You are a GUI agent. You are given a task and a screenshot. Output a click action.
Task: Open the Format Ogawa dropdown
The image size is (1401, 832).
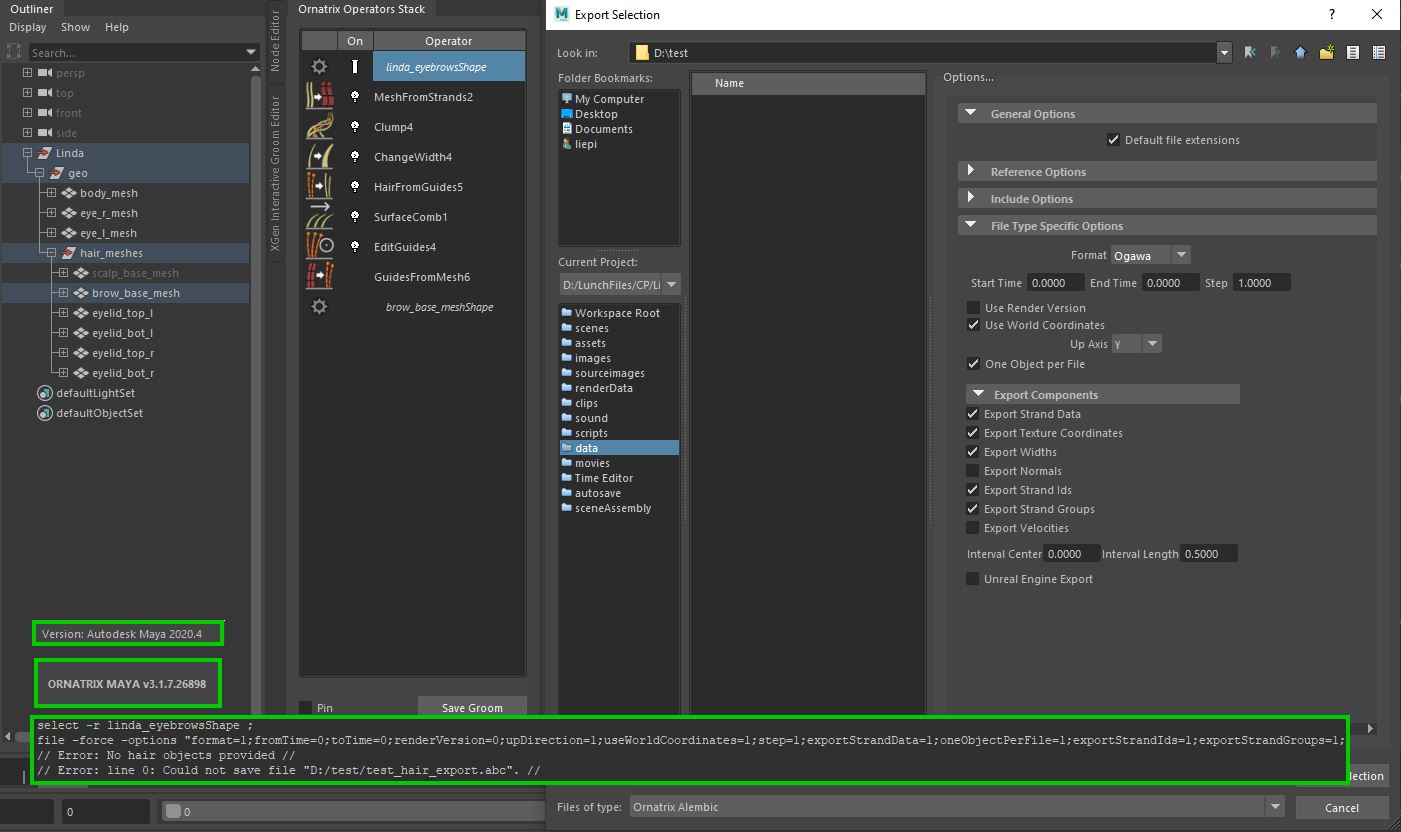click(1150, 256)
